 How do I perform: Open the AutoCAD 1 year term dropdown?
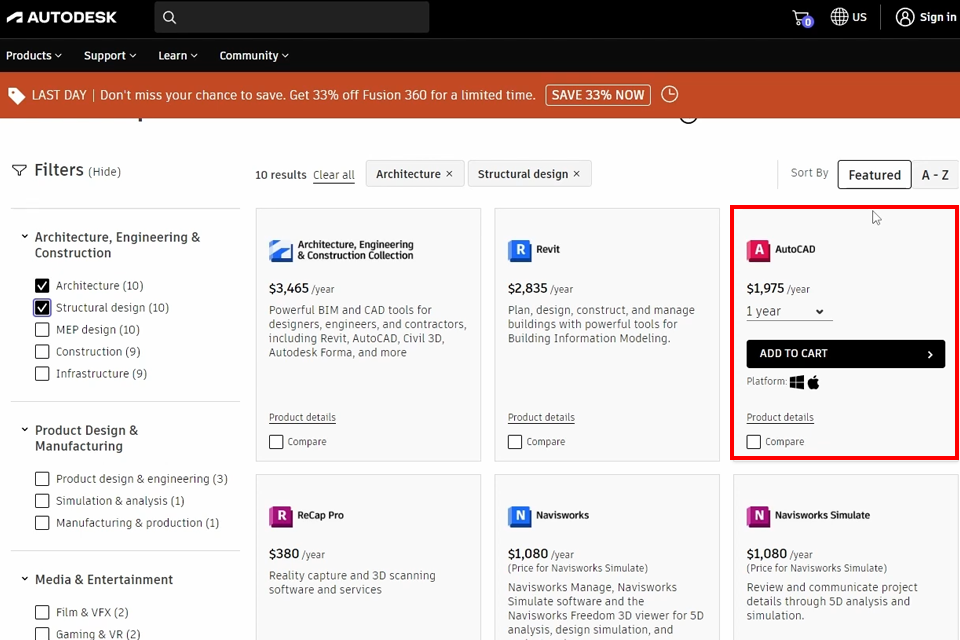pos(788,312)
